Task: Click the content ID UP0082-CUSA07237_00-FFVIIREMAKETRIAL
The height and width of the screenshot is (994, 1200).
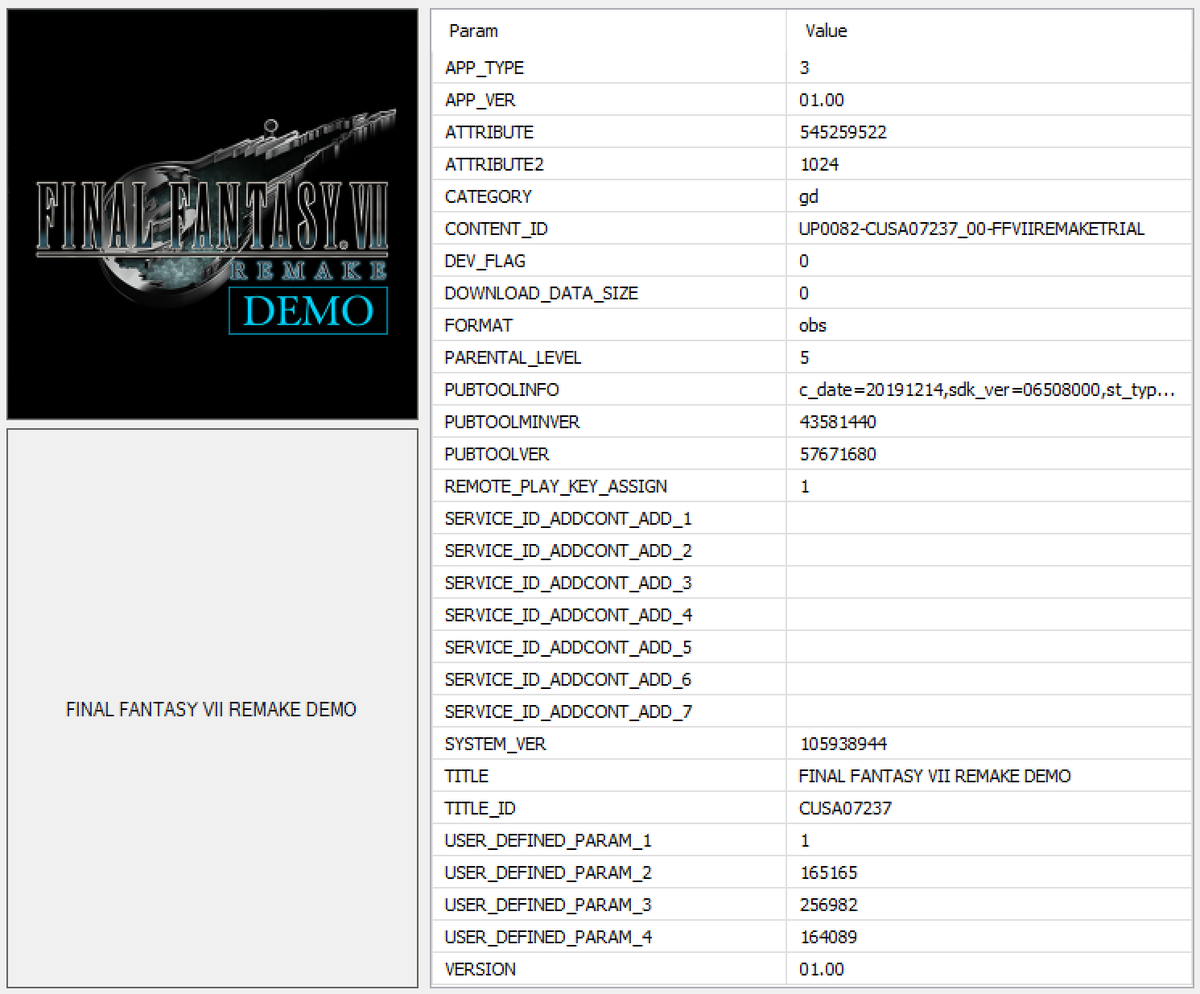Action: [x=972, y=229]
